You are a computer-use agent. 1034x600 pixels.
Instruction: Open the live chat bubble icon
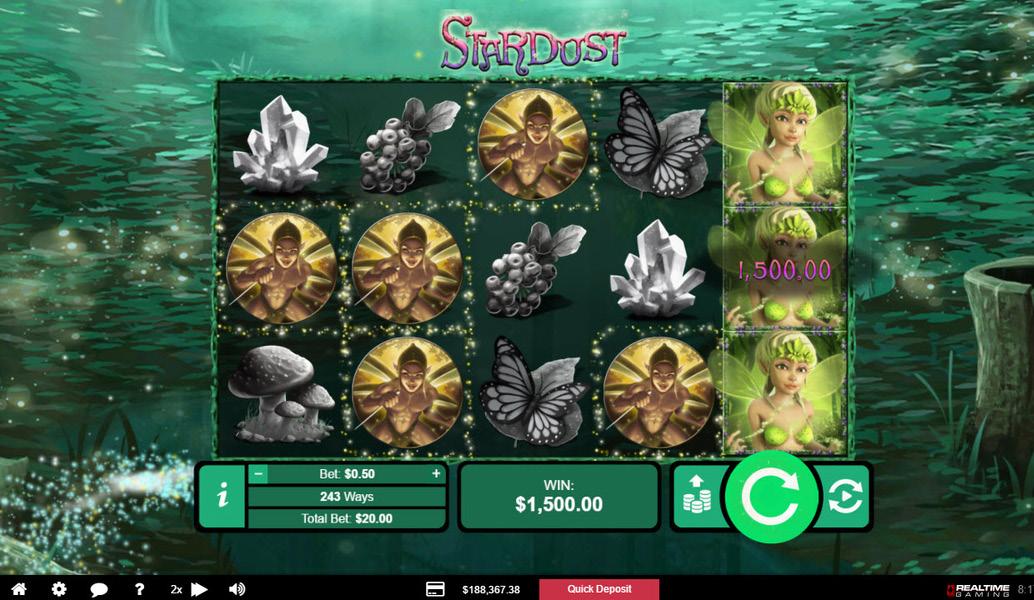tap(99, 589)
